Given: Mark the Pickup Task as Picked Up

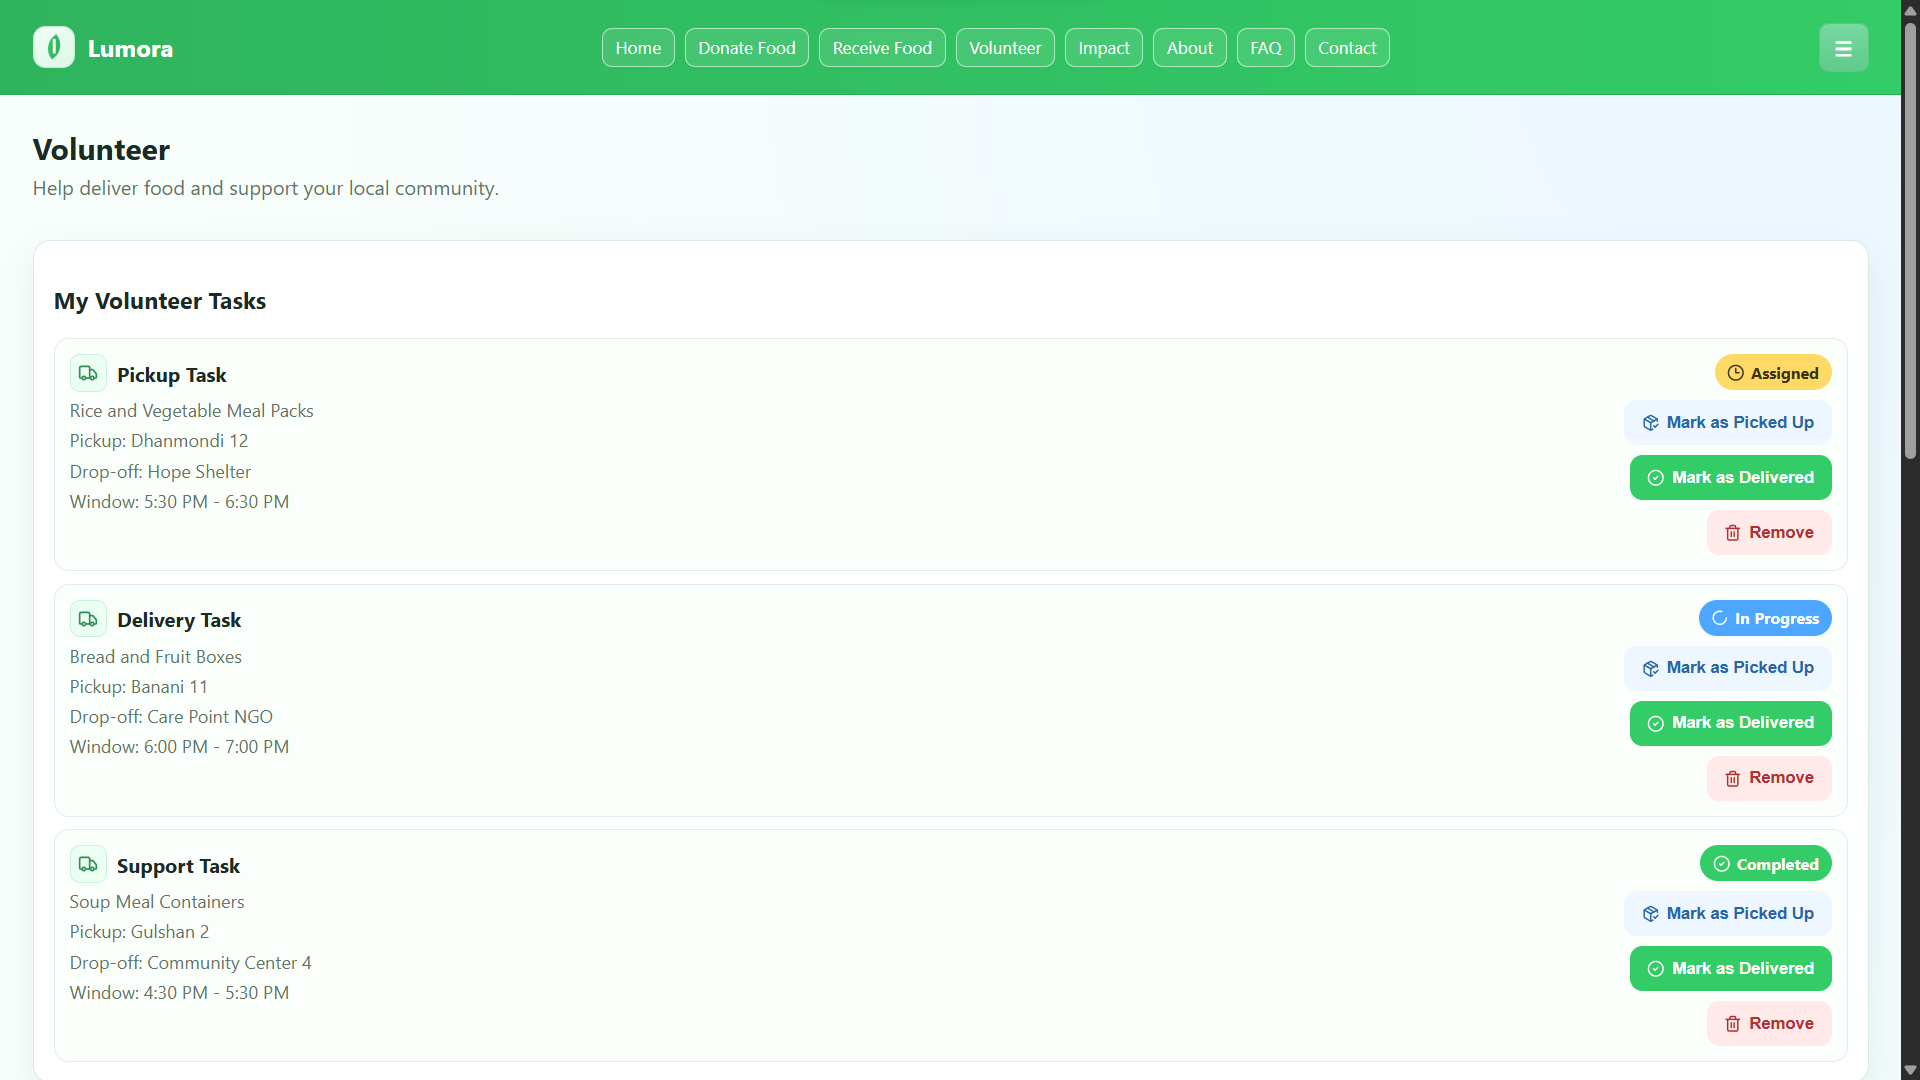Looking at the screenshot, I should pos(1727,422).
